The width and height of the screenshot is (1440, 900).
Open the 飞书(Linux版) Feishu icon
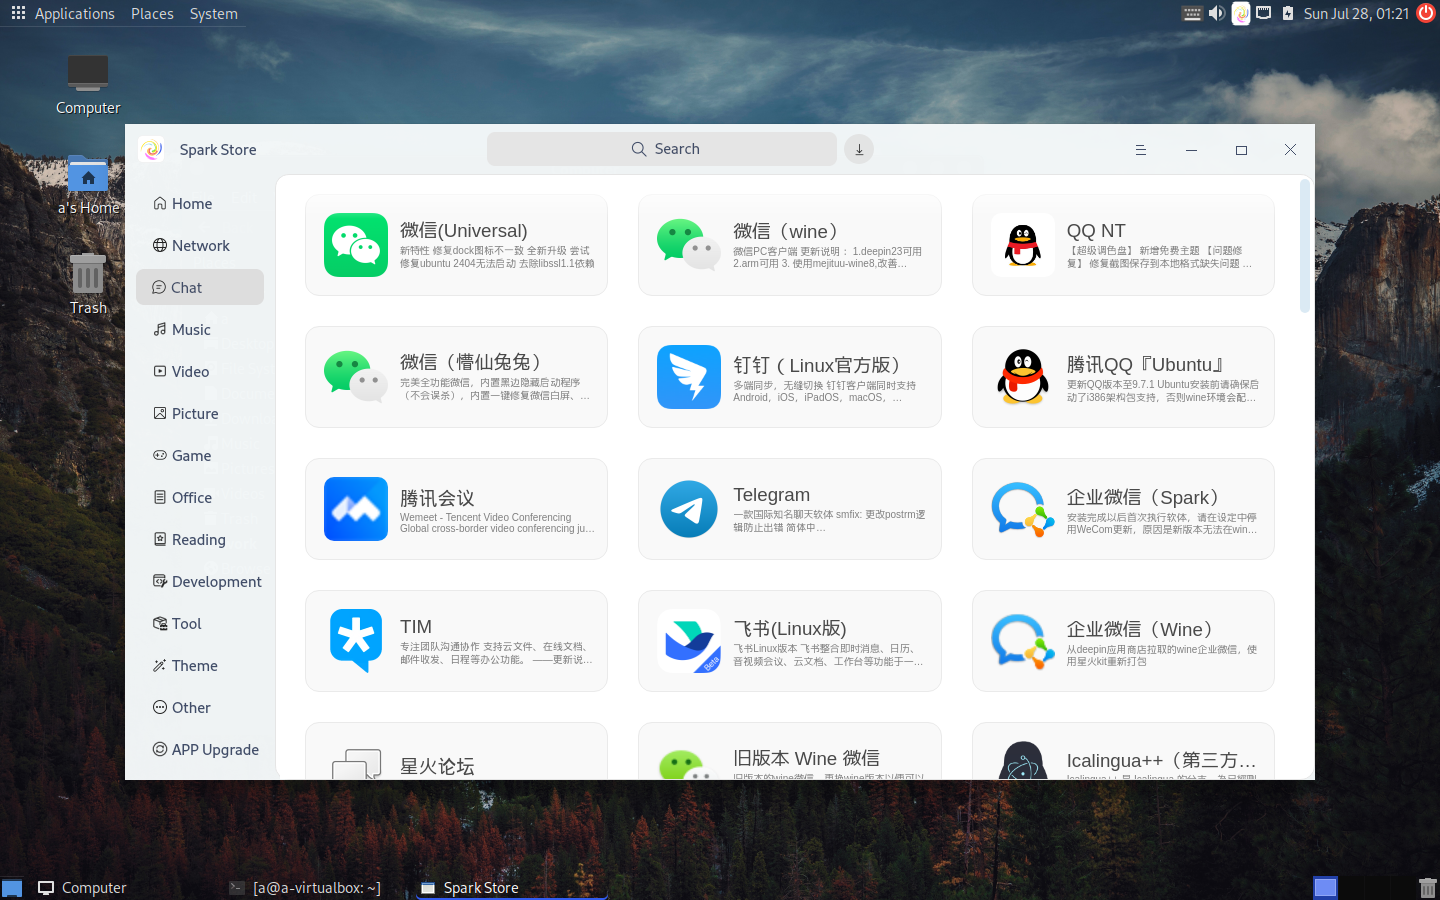pyautogui.click(x=689, y=641)
